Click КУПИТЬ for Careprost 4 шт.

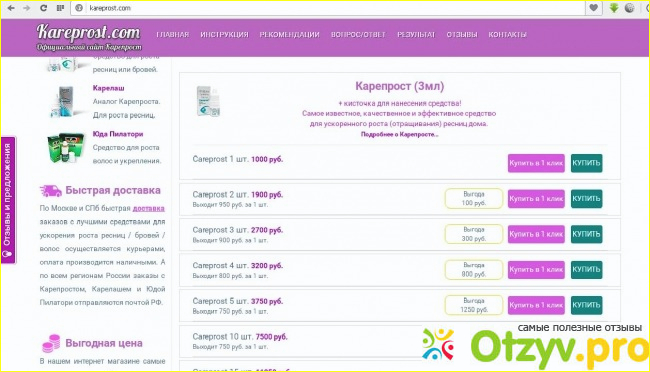[586, 270]
